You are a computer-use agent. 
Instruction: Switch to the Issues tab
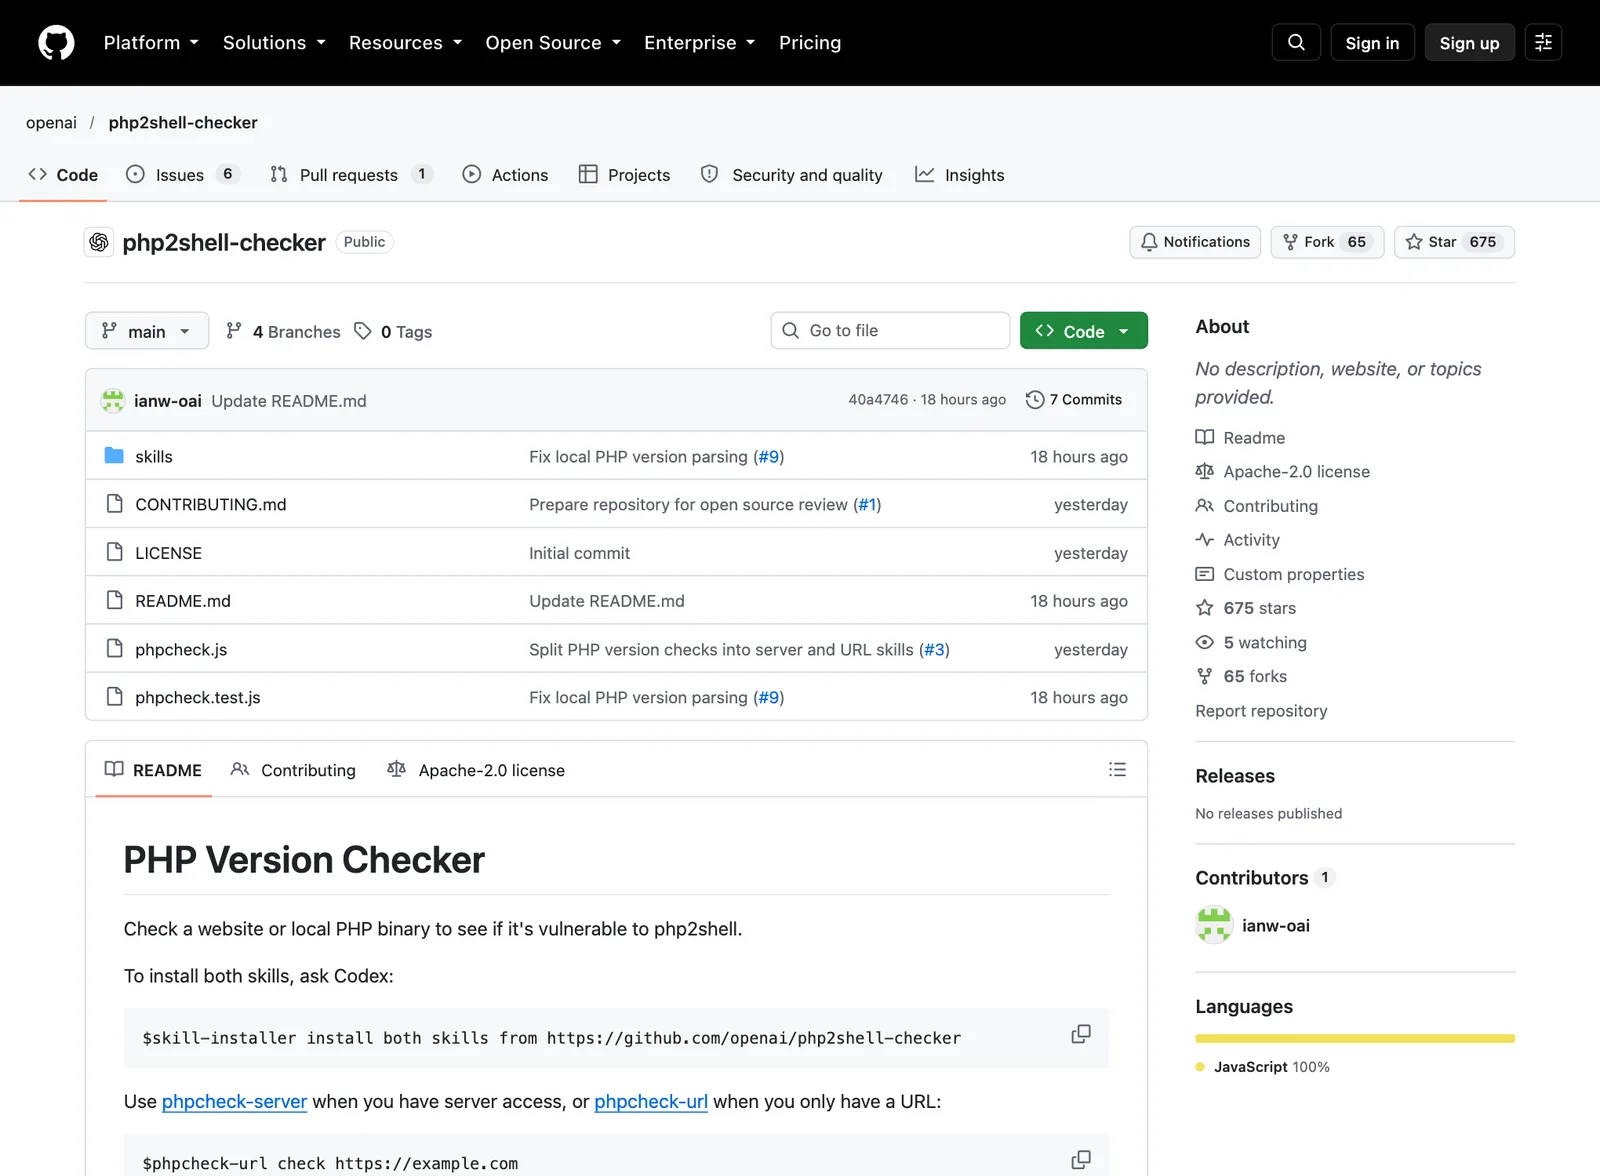coord(182,175)
